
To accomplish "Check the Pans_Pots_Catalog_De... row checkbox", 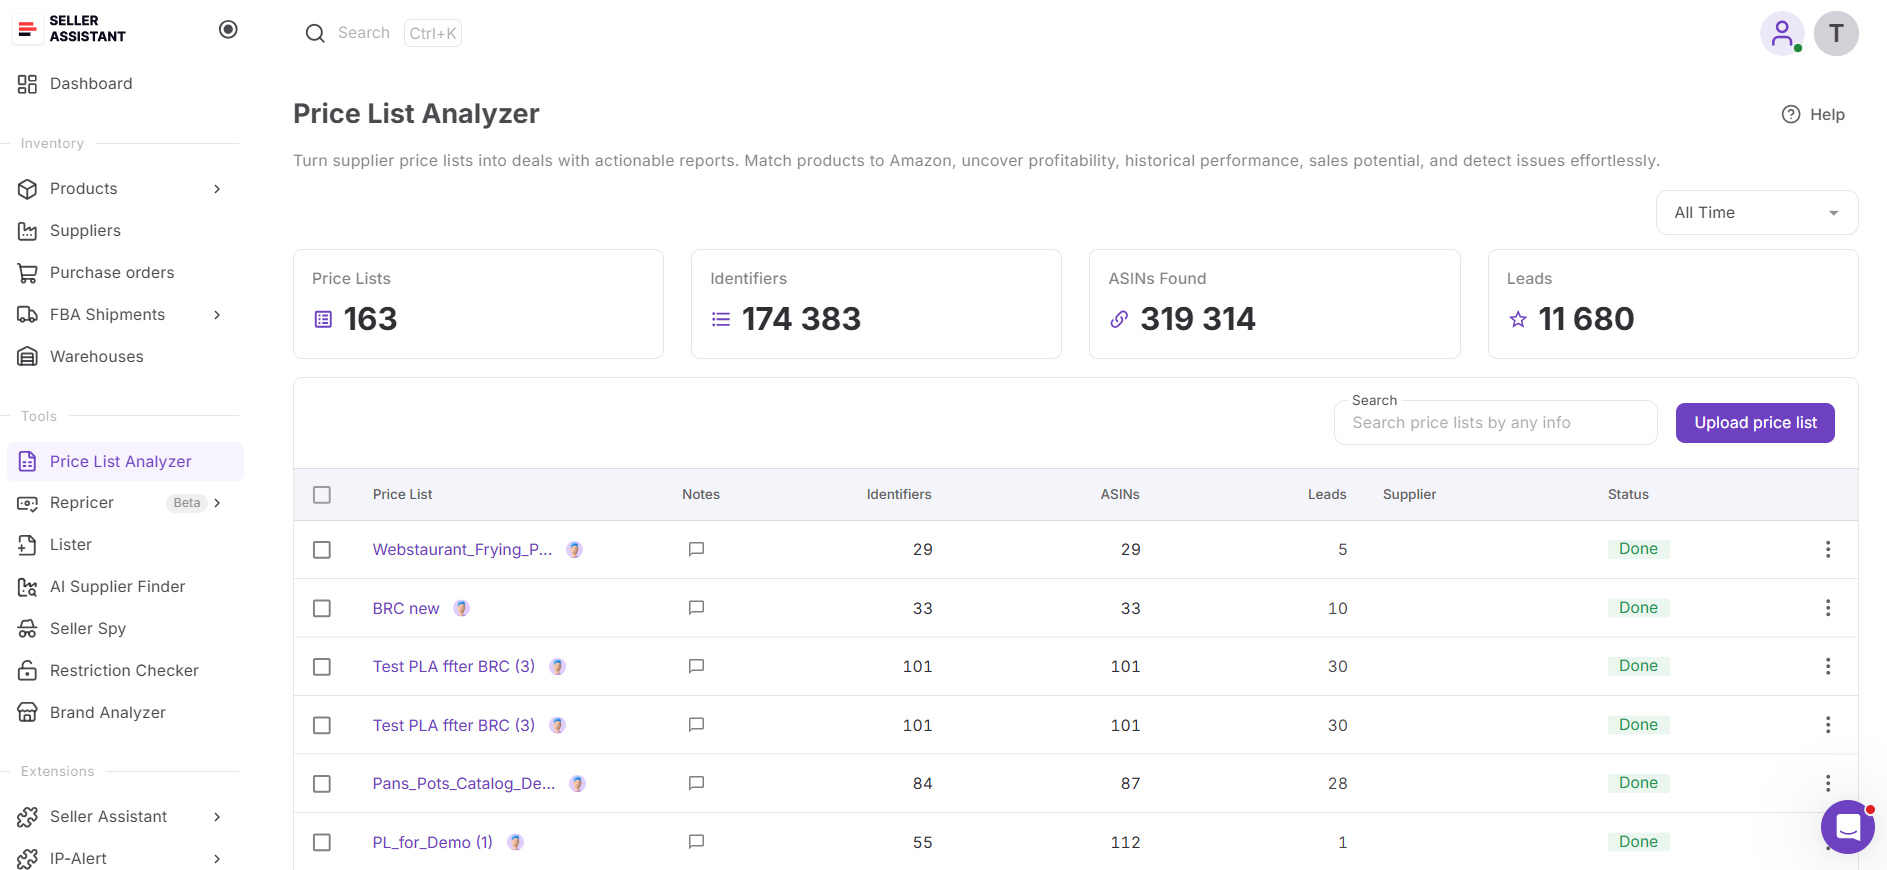I will click(x=322, y=784).
